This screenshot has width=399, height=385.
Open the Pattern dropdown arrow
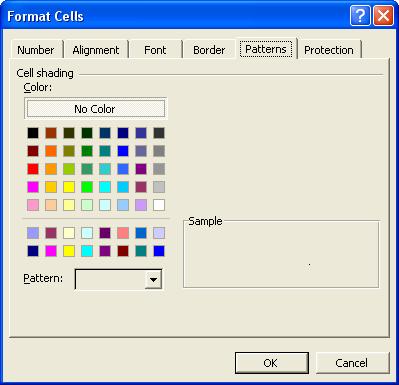[x=153, y=279]
